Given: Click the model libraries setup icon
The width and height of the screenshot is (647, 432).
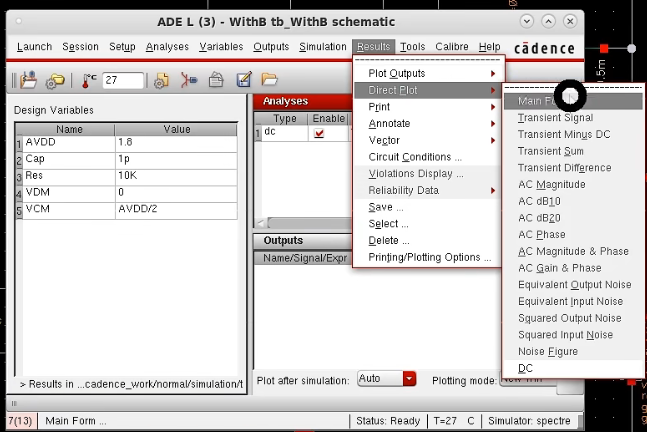Looking at the screenshot, I should click(161, 80).
